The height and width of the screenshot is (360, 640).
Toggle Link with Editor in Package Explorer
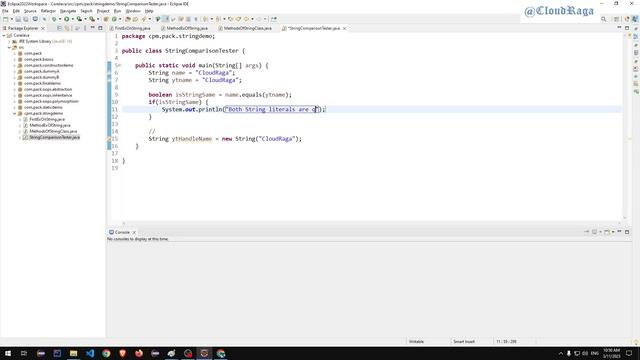(67, 28)
